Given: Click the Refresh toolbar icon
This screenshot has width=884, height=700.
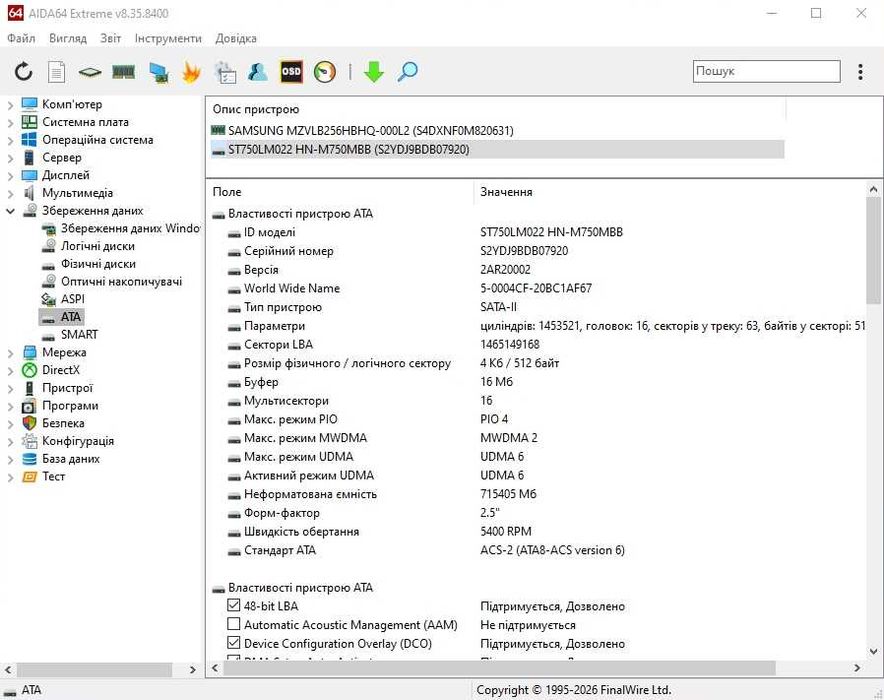Looking at the screenshot, I should 23,72.
